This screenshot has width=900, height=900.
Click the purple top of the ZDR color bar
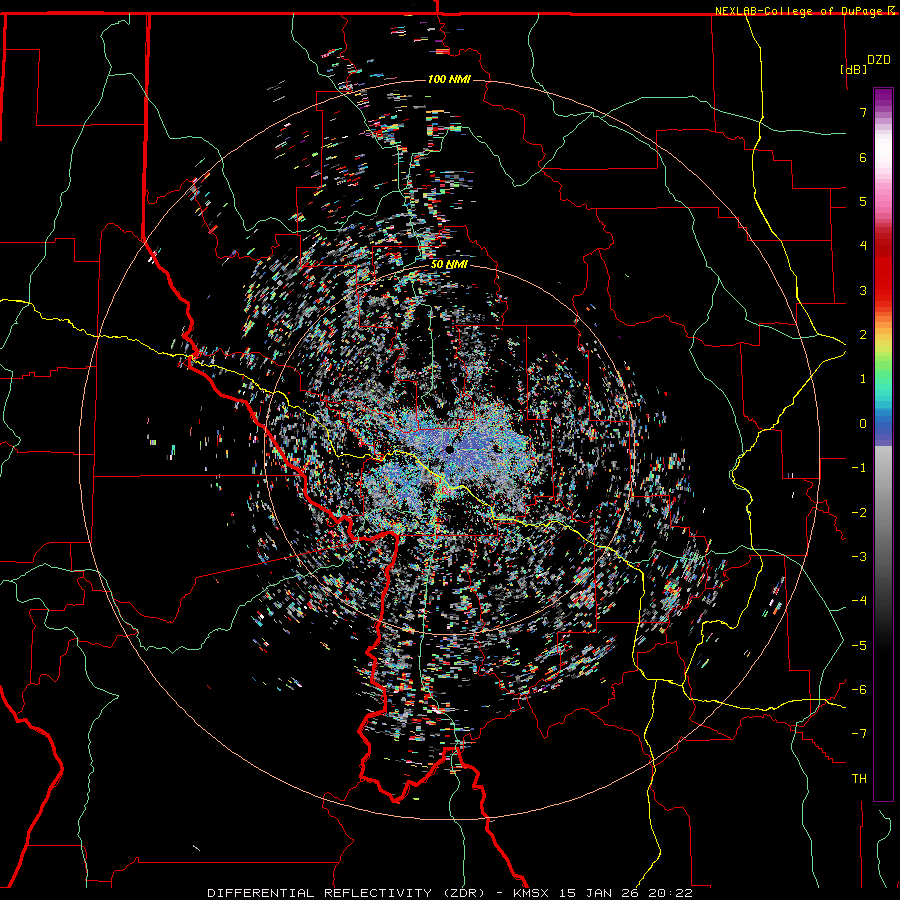(883, 98)
